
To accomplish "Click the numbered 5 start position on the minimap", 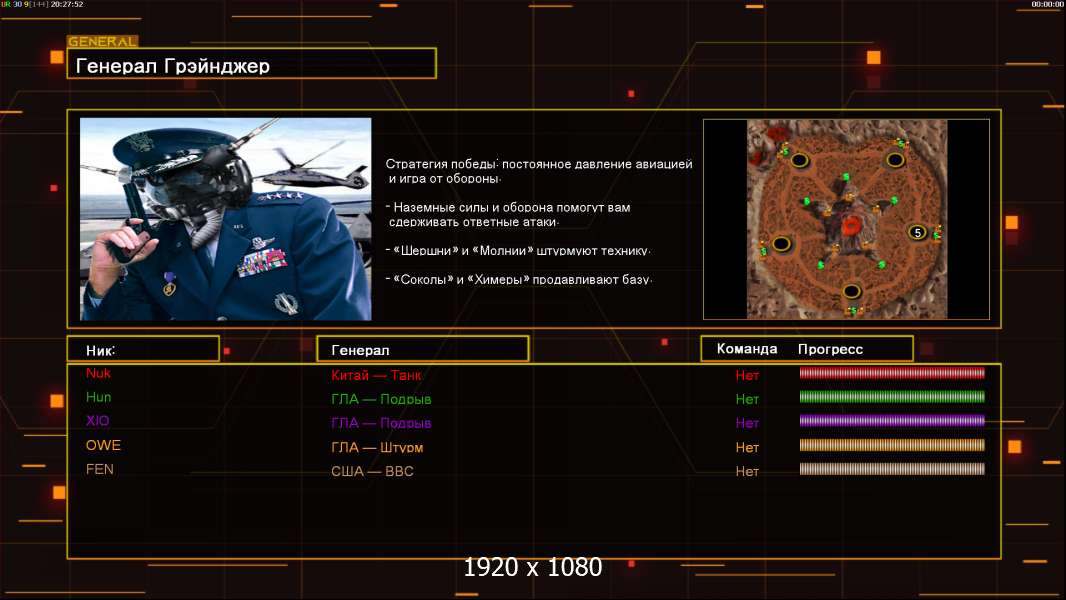I will [917, 232].
